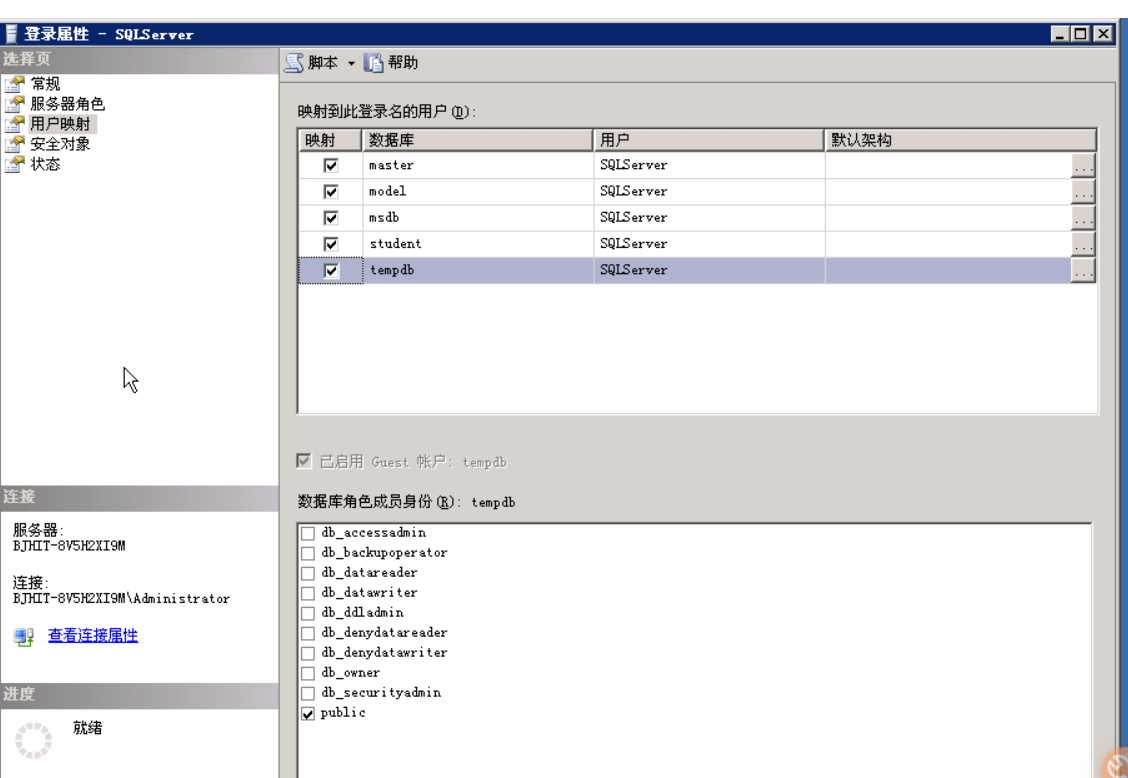Viewport: 1128px width, 778px height.
Task: Click the server name BJHIT-8V5H2XI9M
Action: [69, 546]
